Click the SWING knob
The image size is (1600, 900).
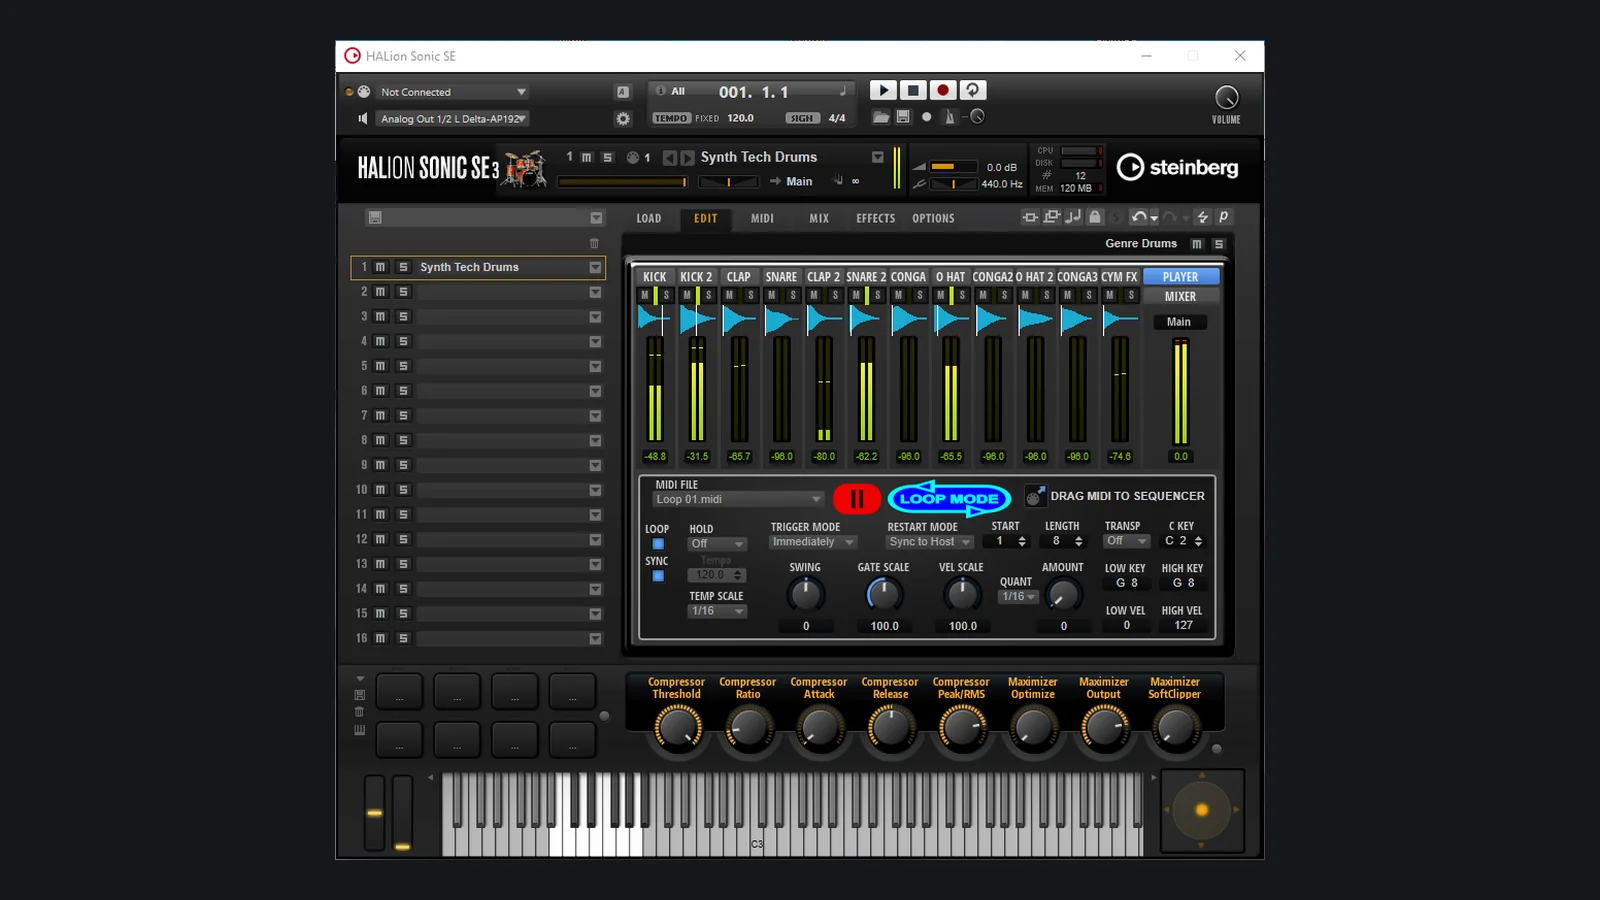(x=805, y=594)
